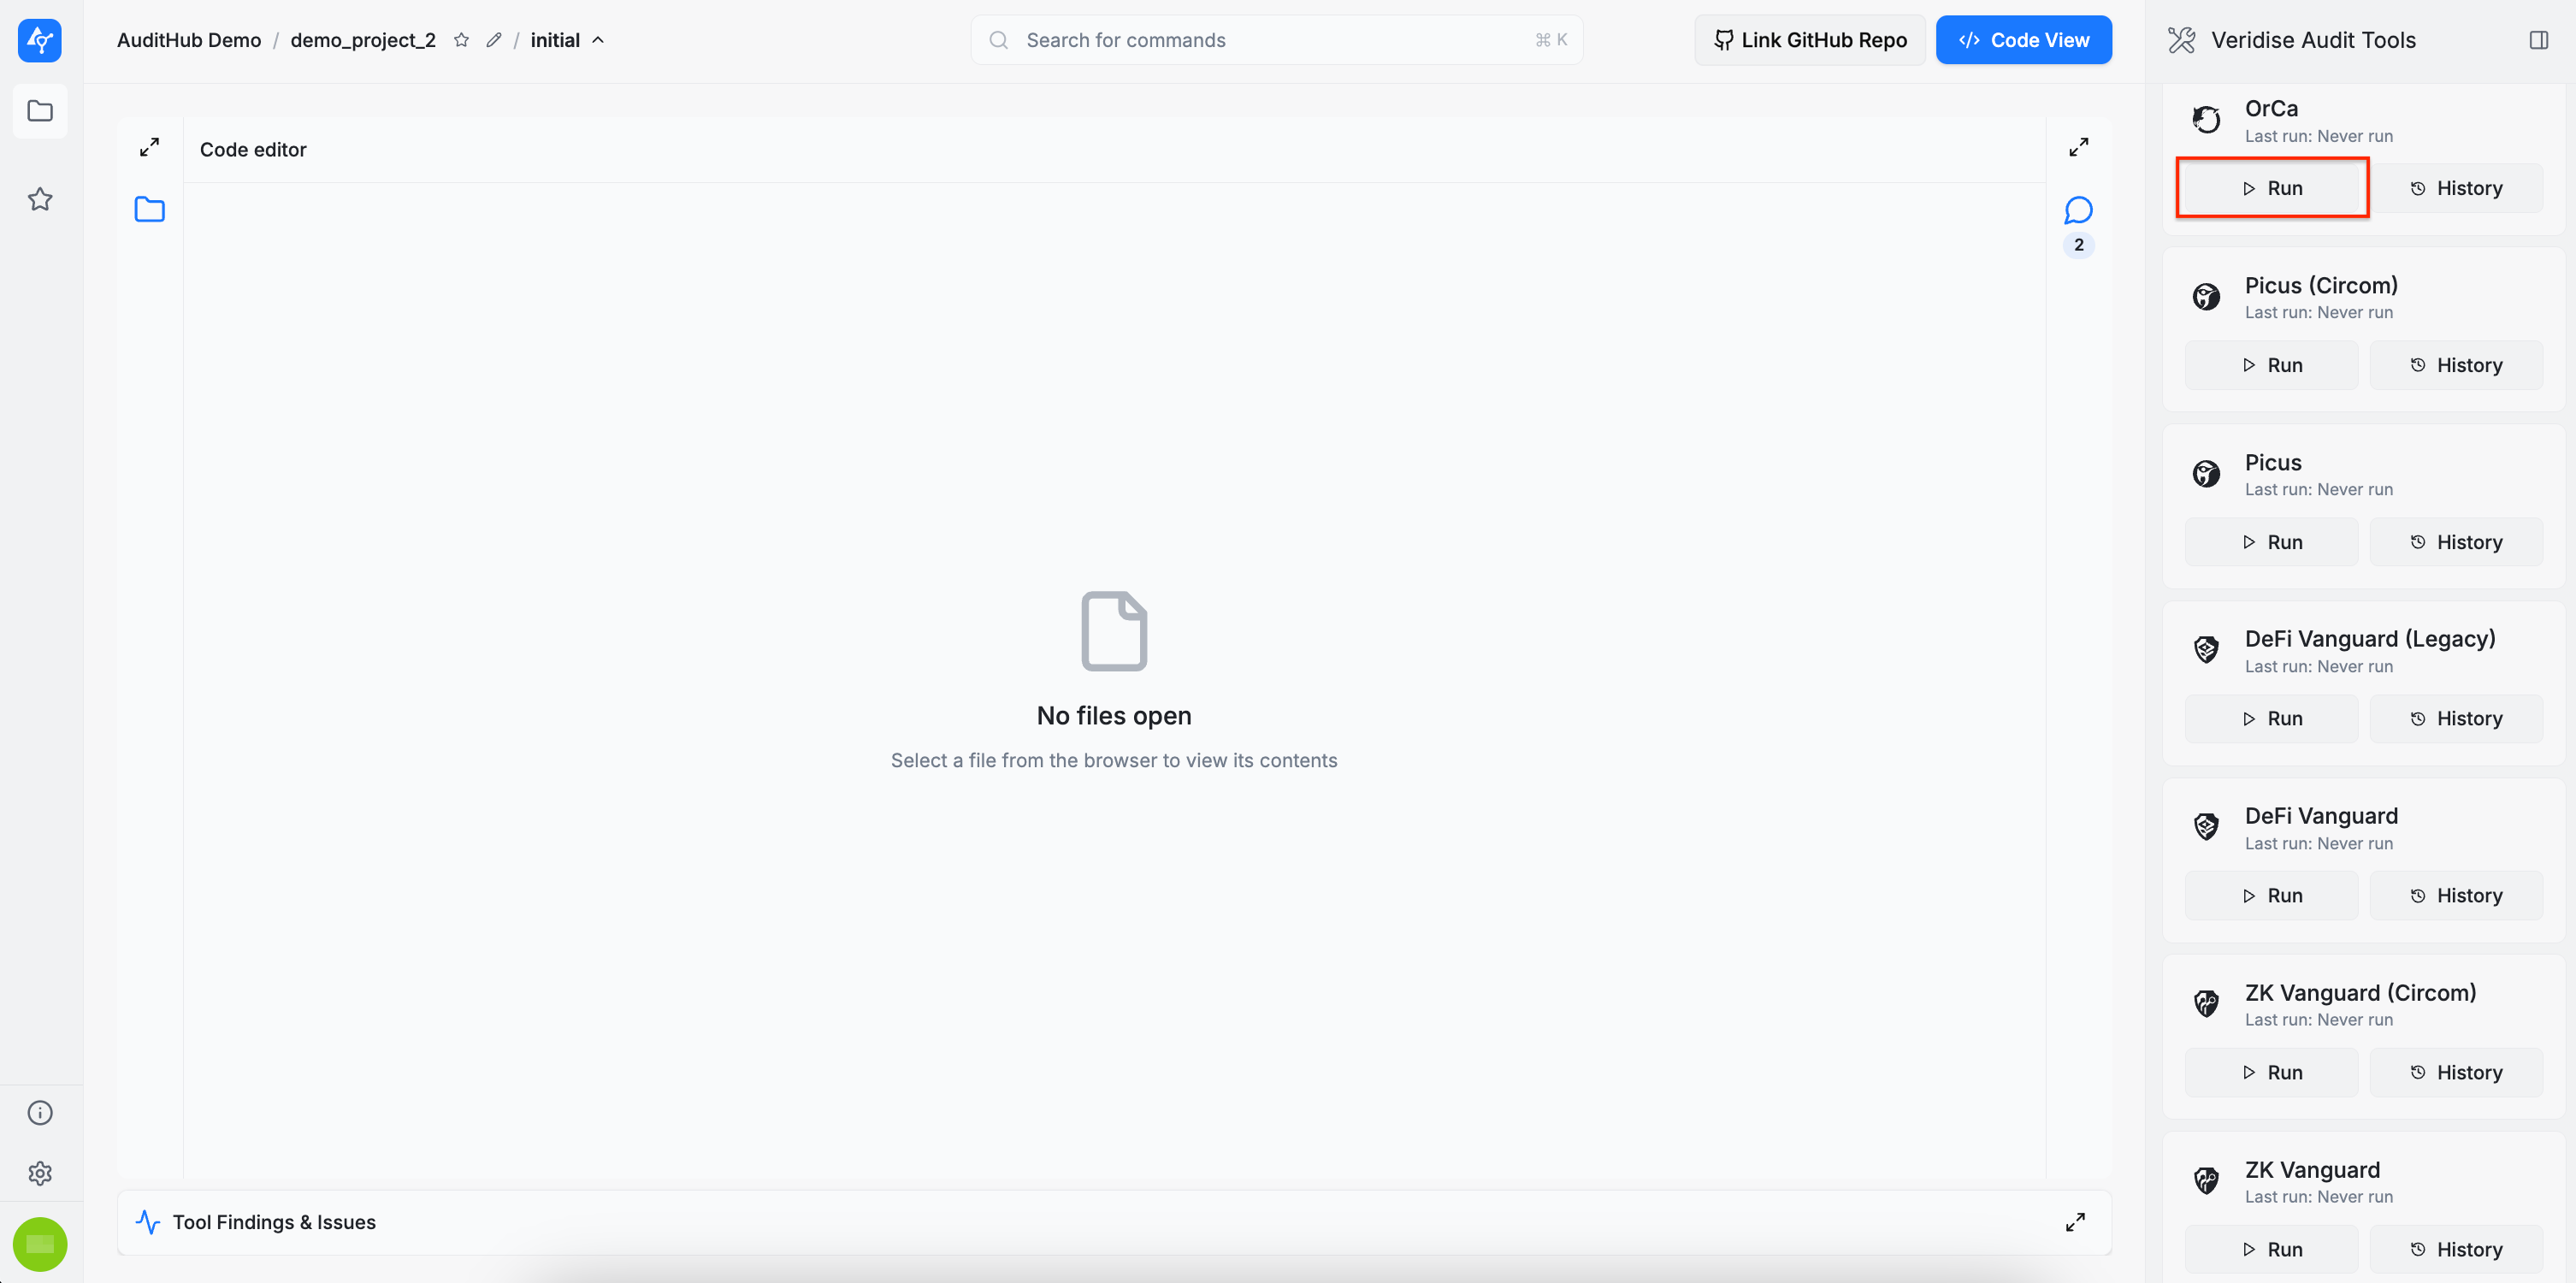View Picus (Circom) run History
This screenshot has height=1283, width=2576.
(x=2456, y=365)
